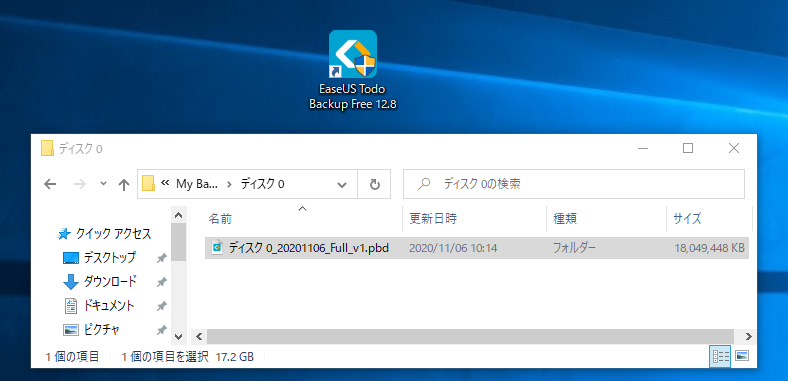Open the recent locations dropdown arrow
Screen dimensions: 788x381
[104, 184]
